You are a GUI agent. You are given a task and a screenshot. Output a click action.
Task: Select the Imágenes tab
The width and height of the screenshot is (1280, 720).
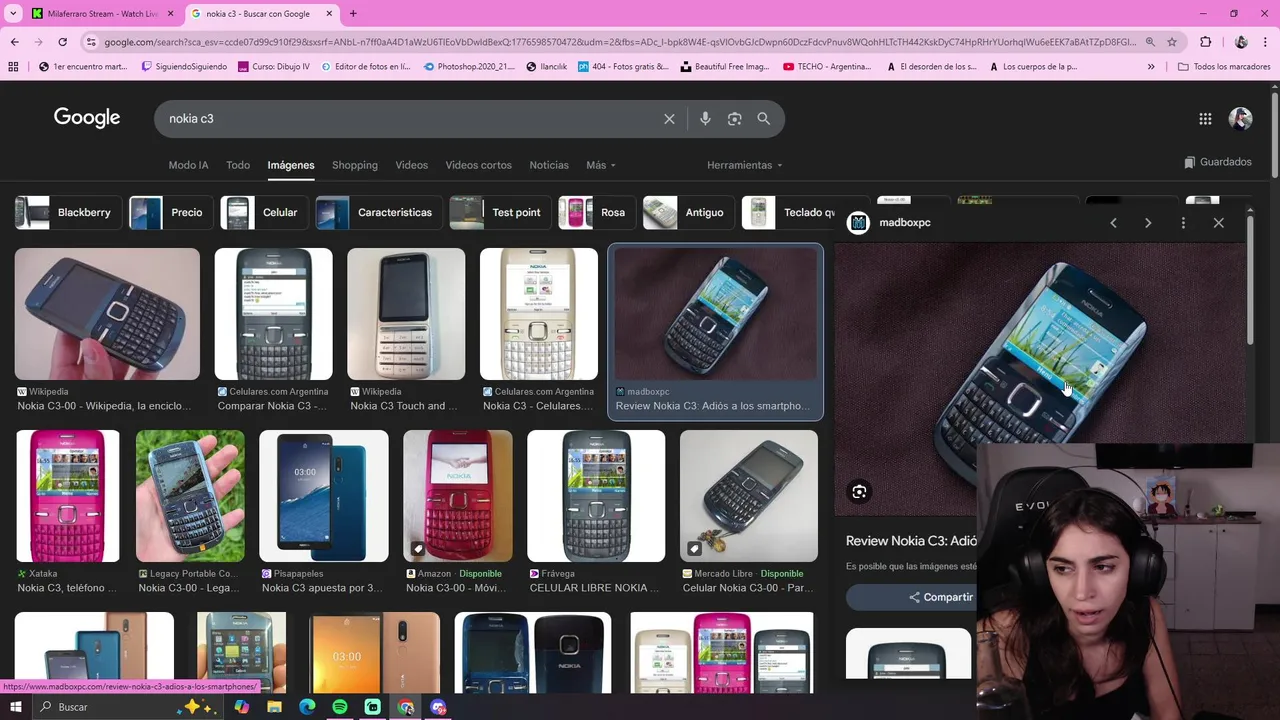[x=291, y=165]
